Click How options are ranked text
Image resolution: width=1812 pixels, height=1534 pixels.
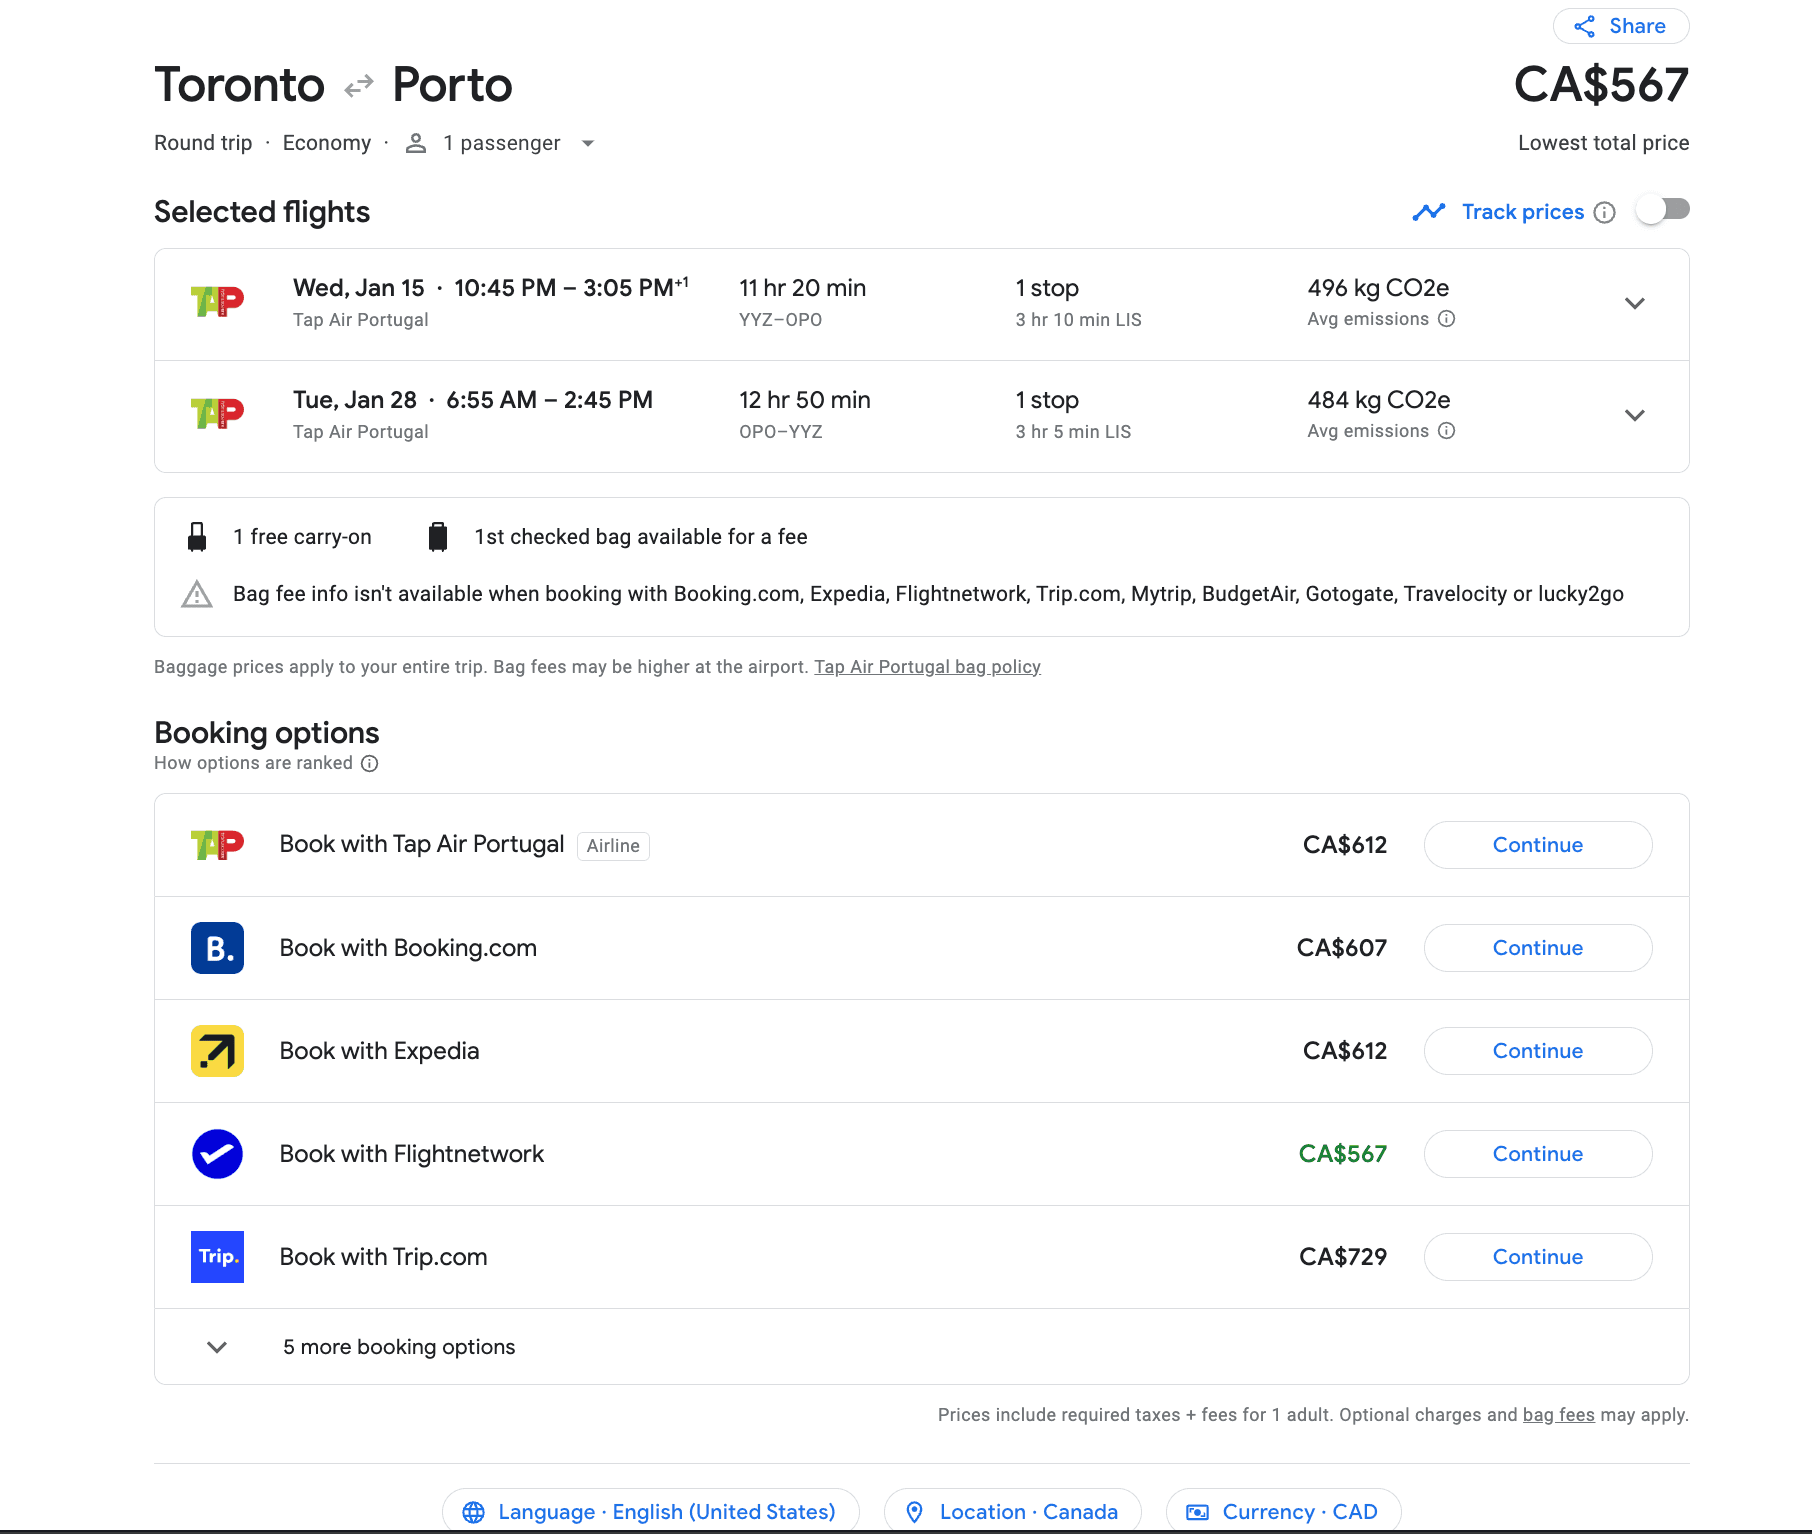click(253, 763)
